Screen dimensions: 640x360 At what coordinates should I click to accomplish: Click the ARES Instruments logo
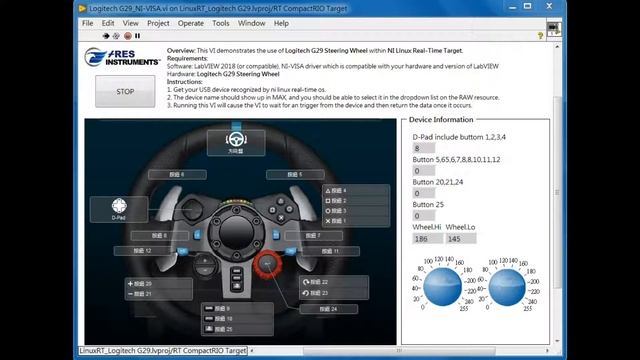[122, 57]
